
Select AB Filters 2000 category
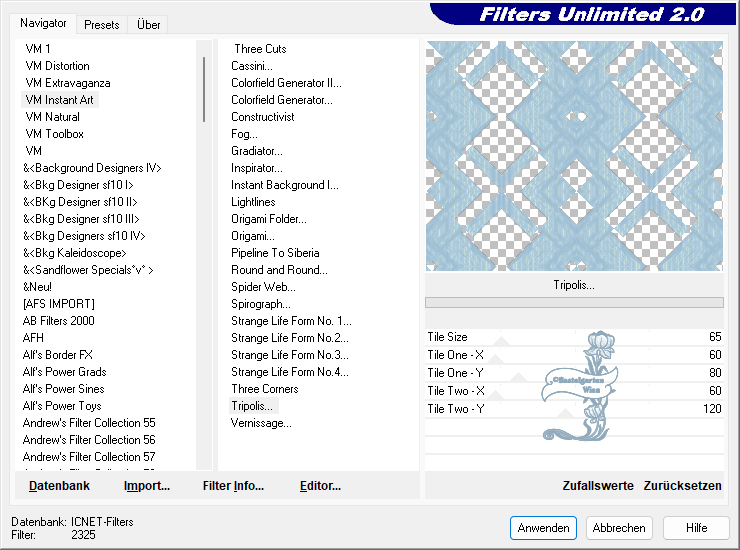[59, 321]
